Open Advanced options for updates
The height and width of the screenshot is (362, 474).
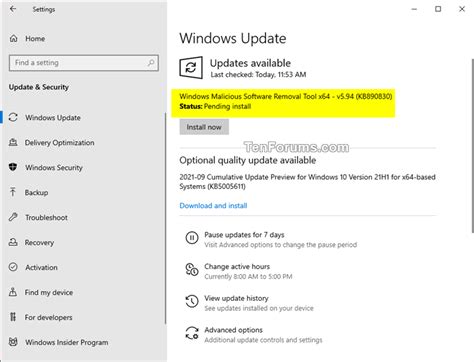[x=233, y=330]
